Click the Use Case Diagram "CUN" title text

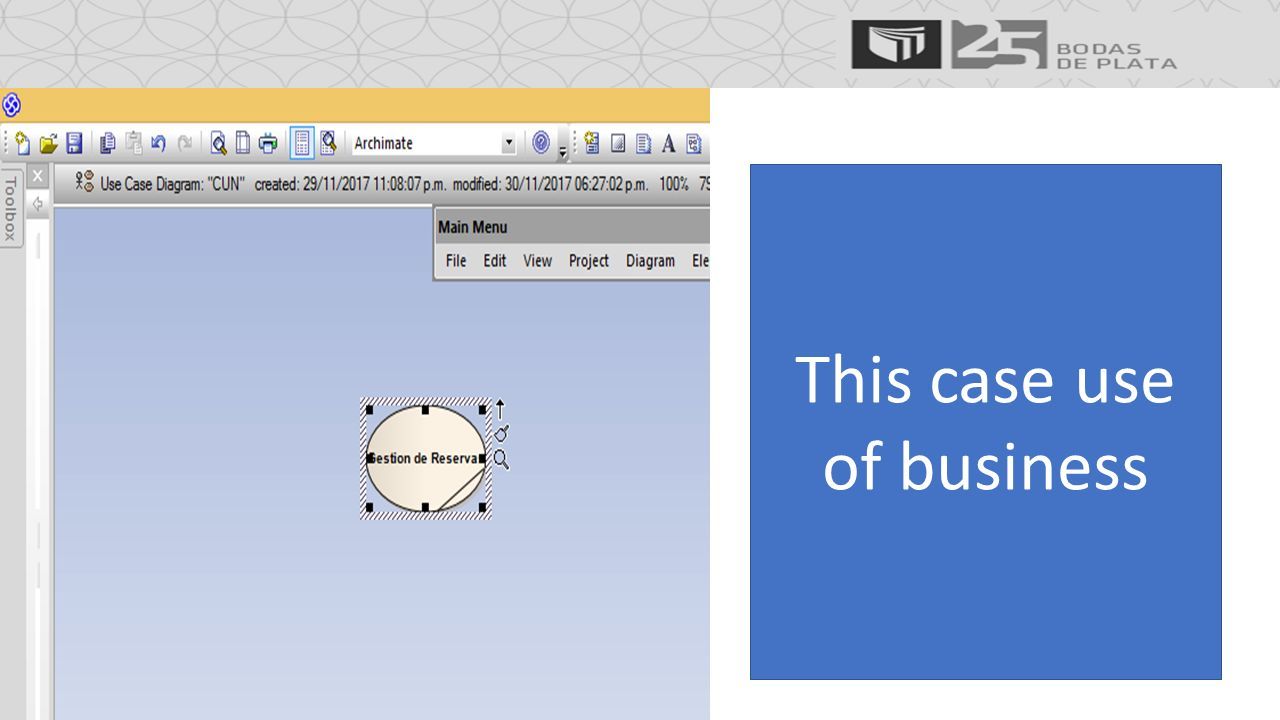[x=173, y=184]
